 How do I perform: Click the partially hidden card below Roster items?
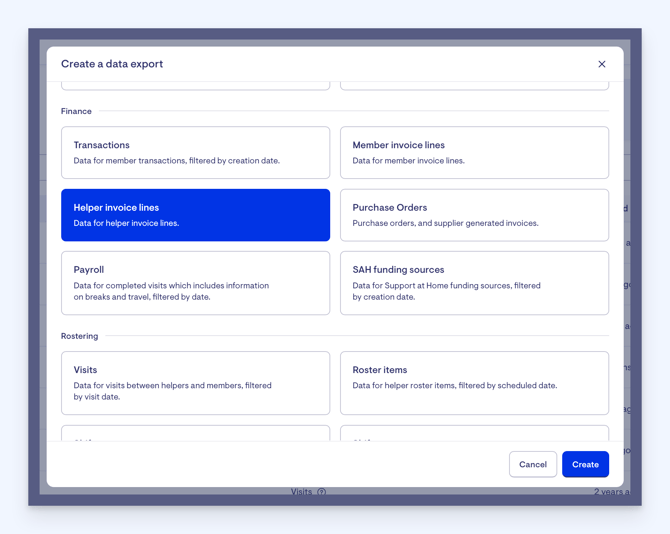[x=474, y=434]
